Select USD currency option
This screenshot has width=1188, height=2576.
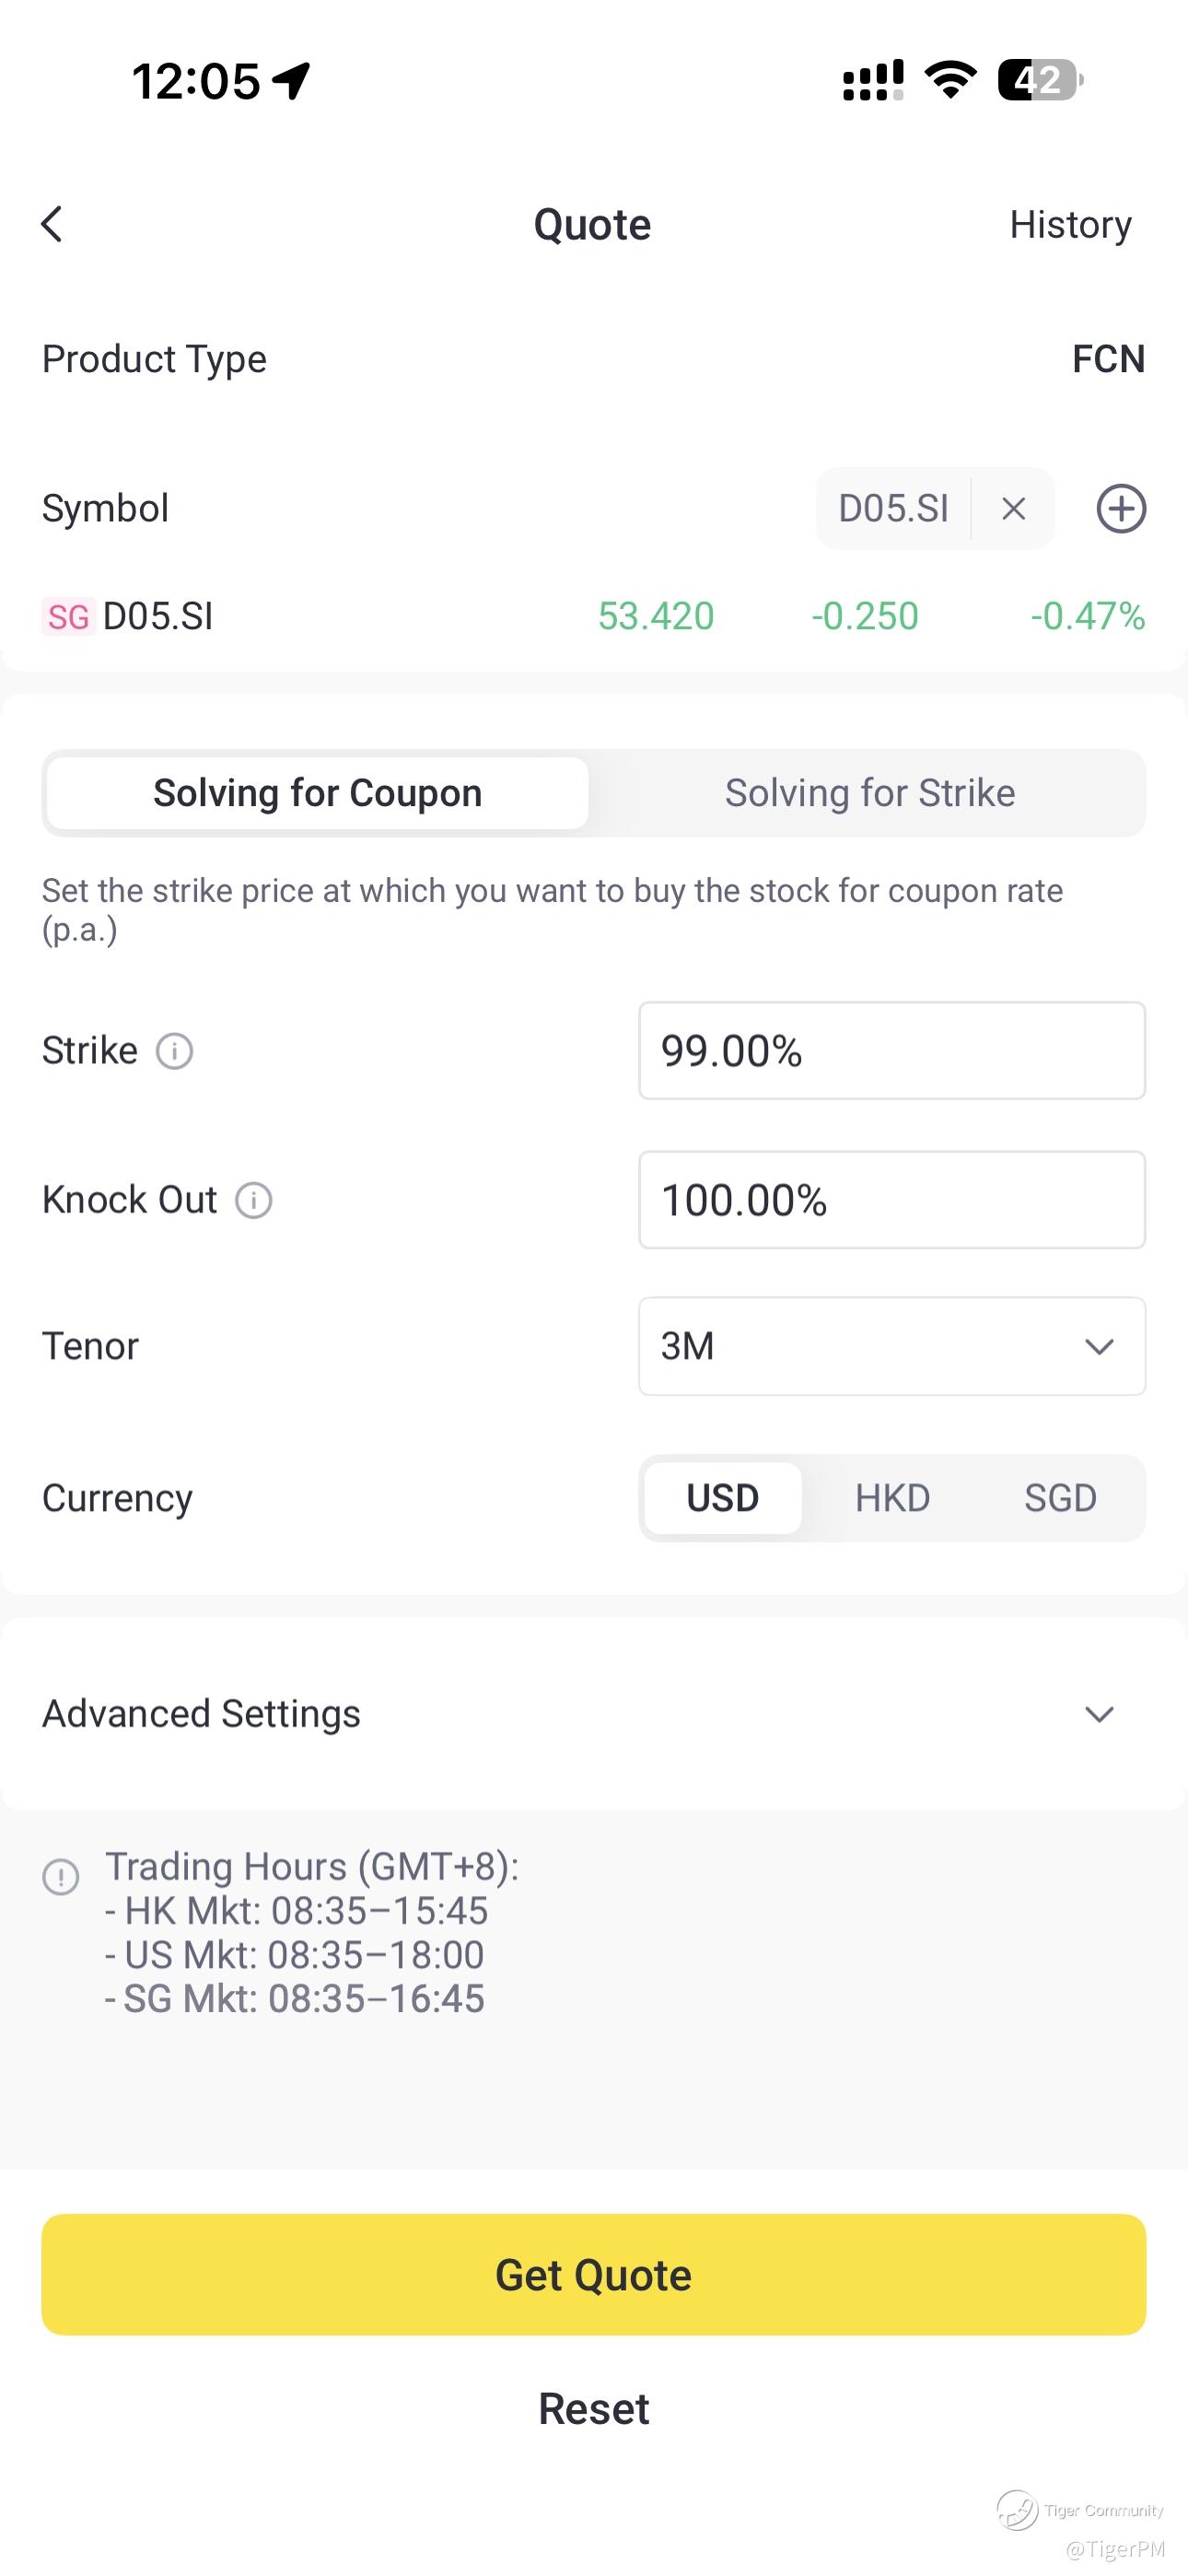(x=722, y=1498)
